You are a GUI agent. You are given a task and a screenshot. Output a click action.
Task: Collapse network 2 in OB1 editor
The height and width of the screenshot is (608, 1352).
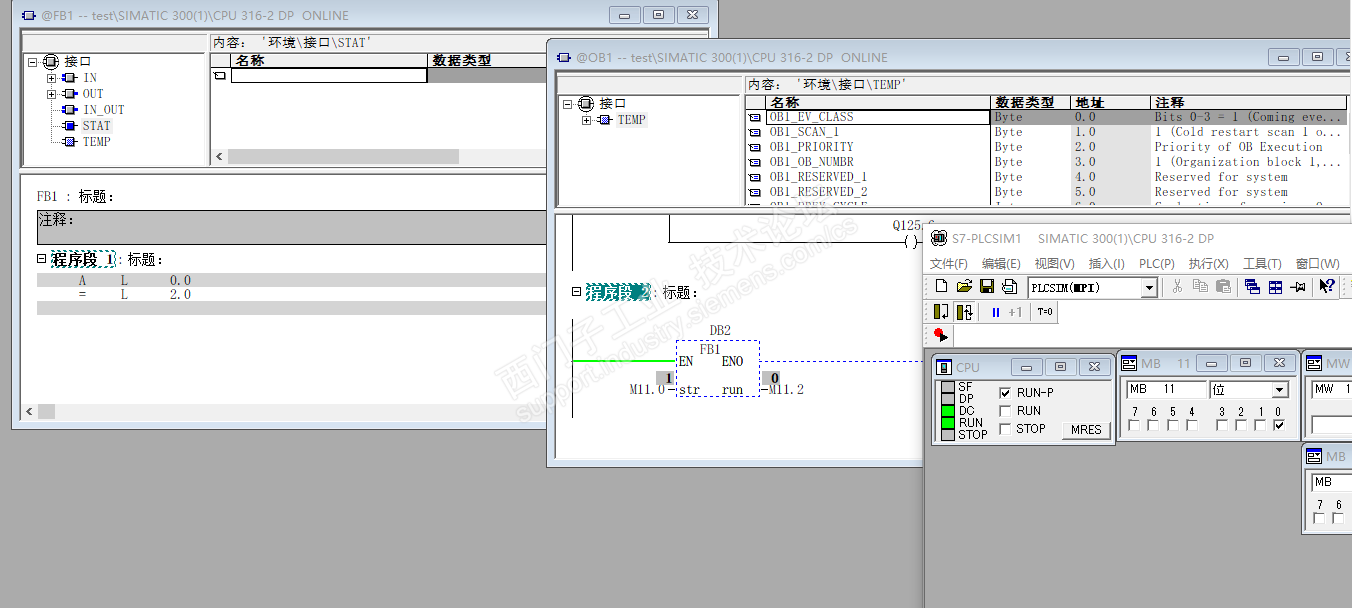[x=577, y=291]
